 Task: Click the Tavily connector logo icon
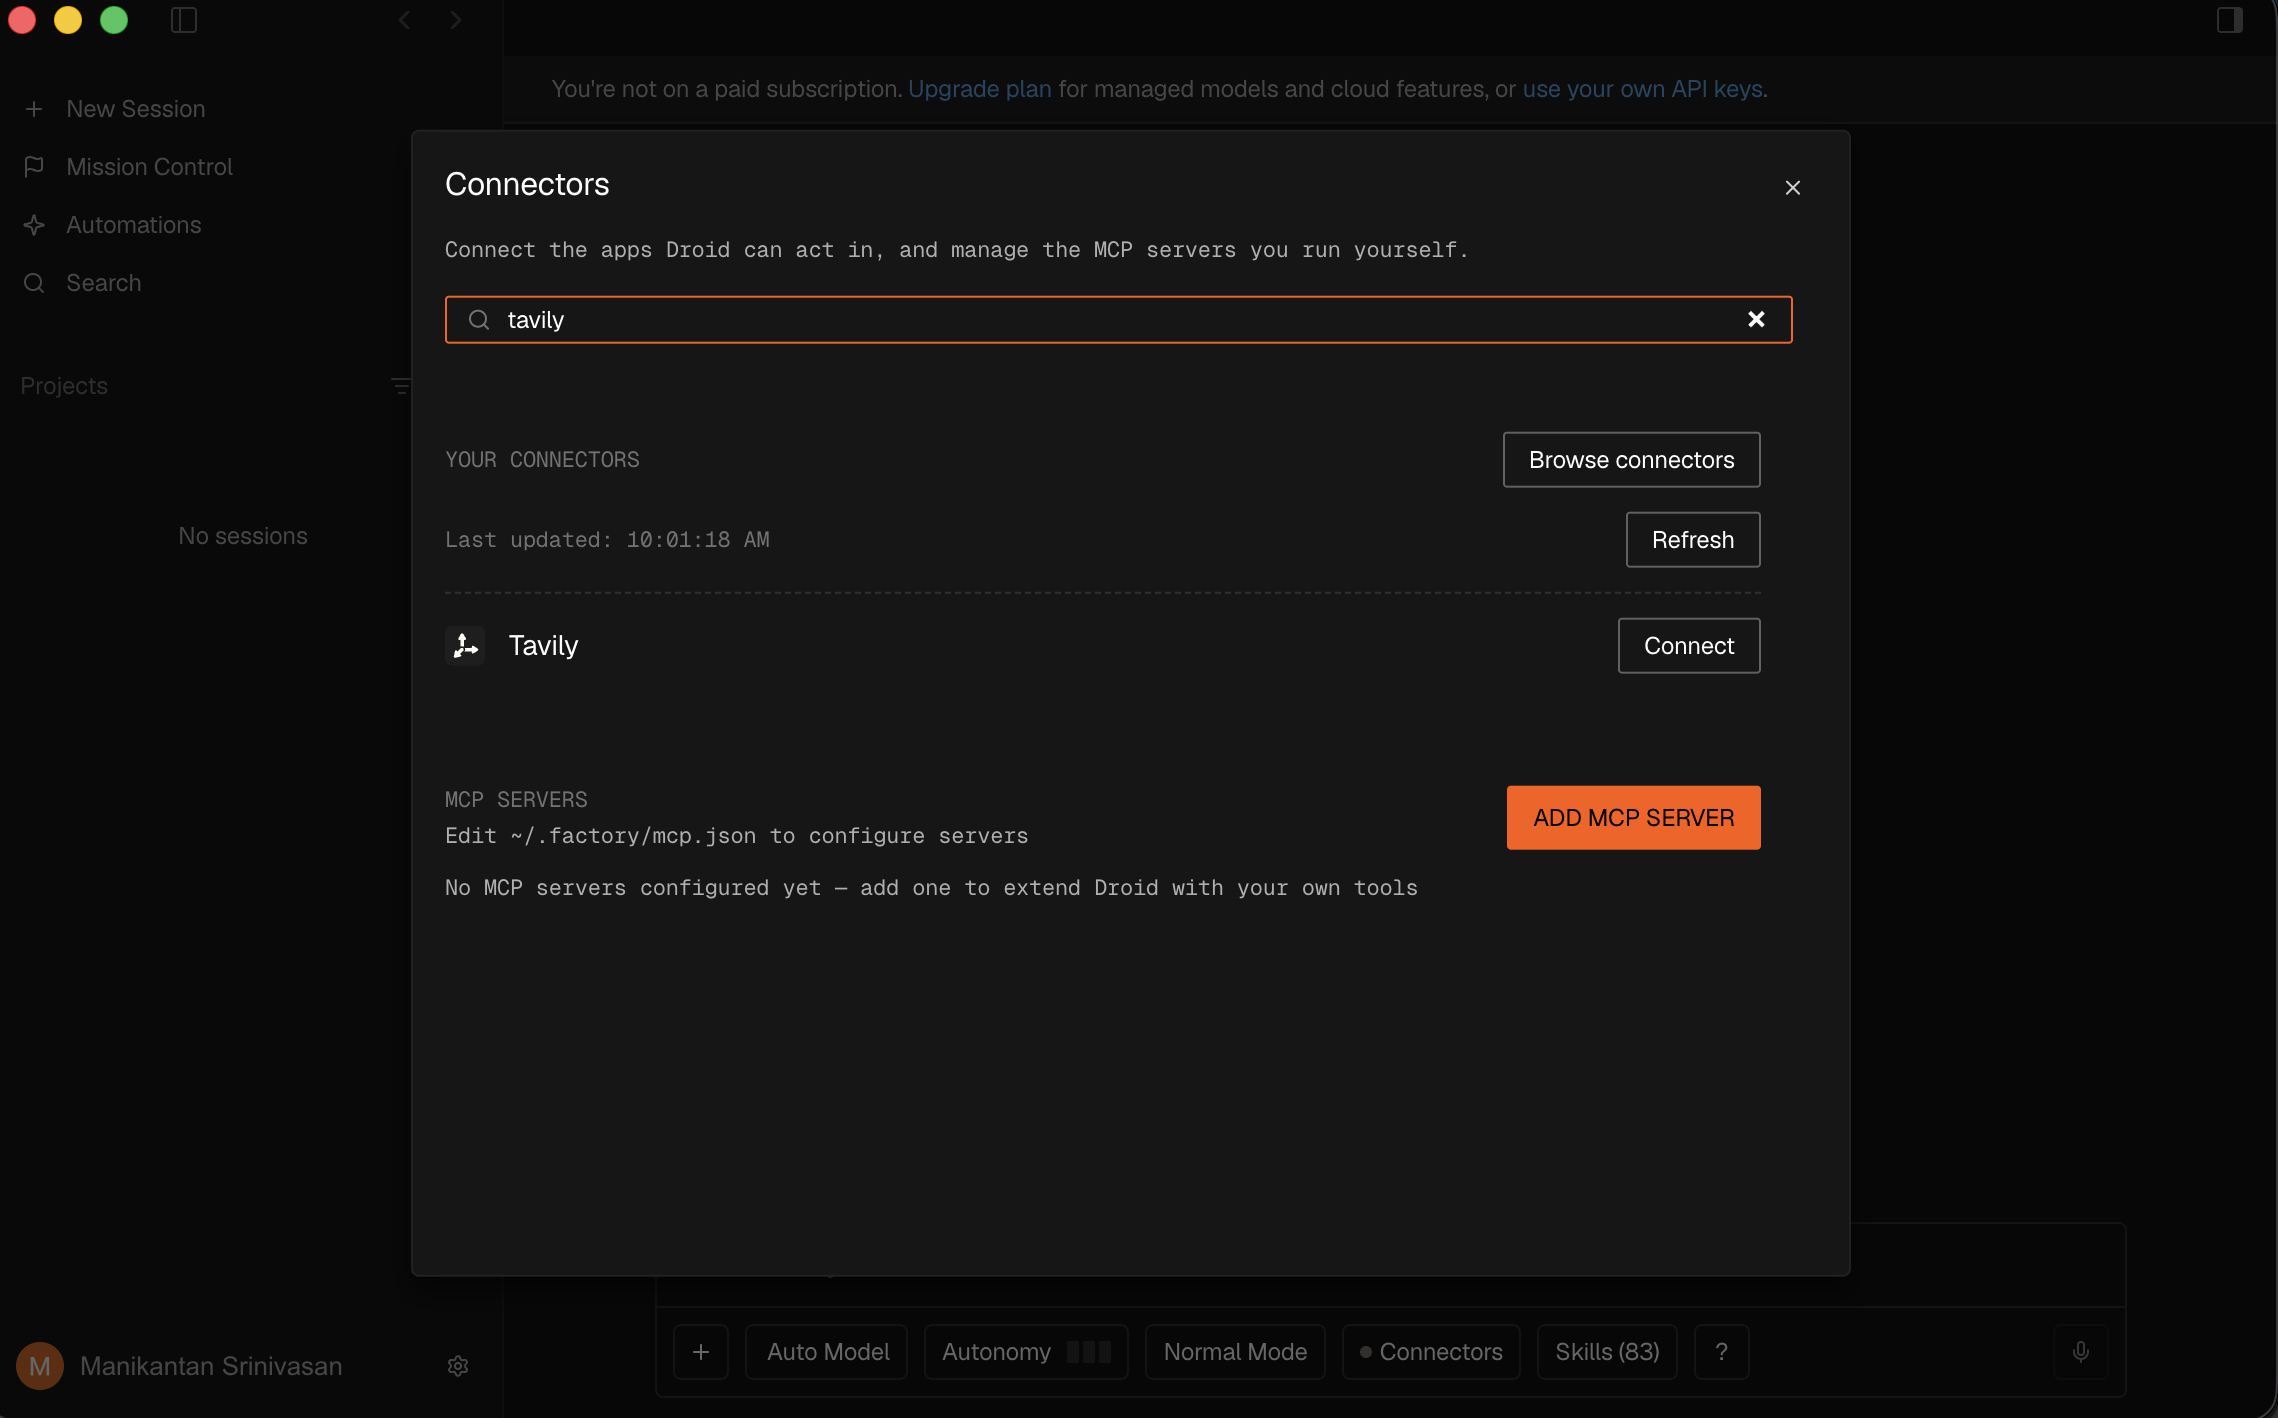point(465,646)
